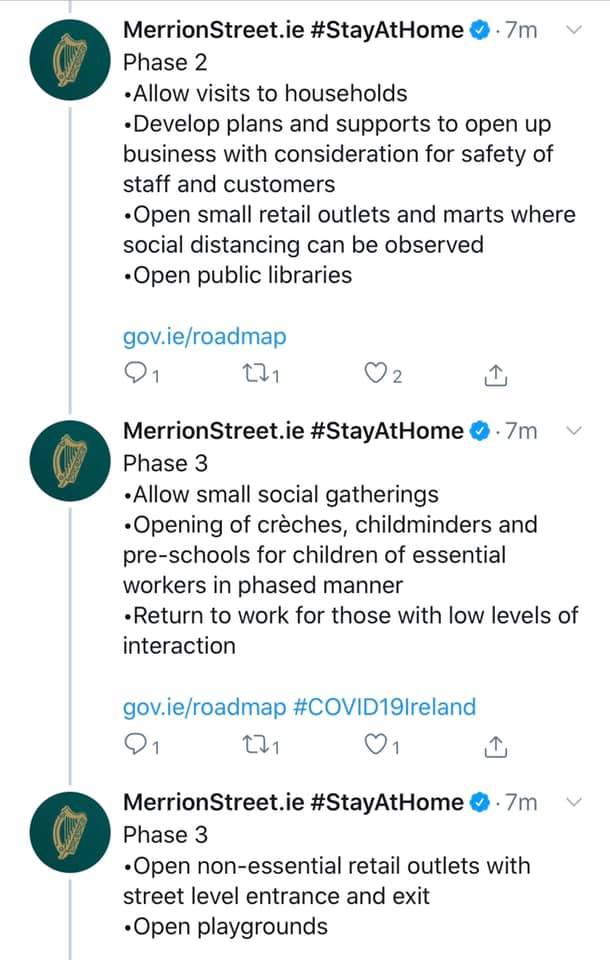The image size is (610, 960).
Task: Open harp avatar on the Phase 2 tweet
Action: coord(70,60)
